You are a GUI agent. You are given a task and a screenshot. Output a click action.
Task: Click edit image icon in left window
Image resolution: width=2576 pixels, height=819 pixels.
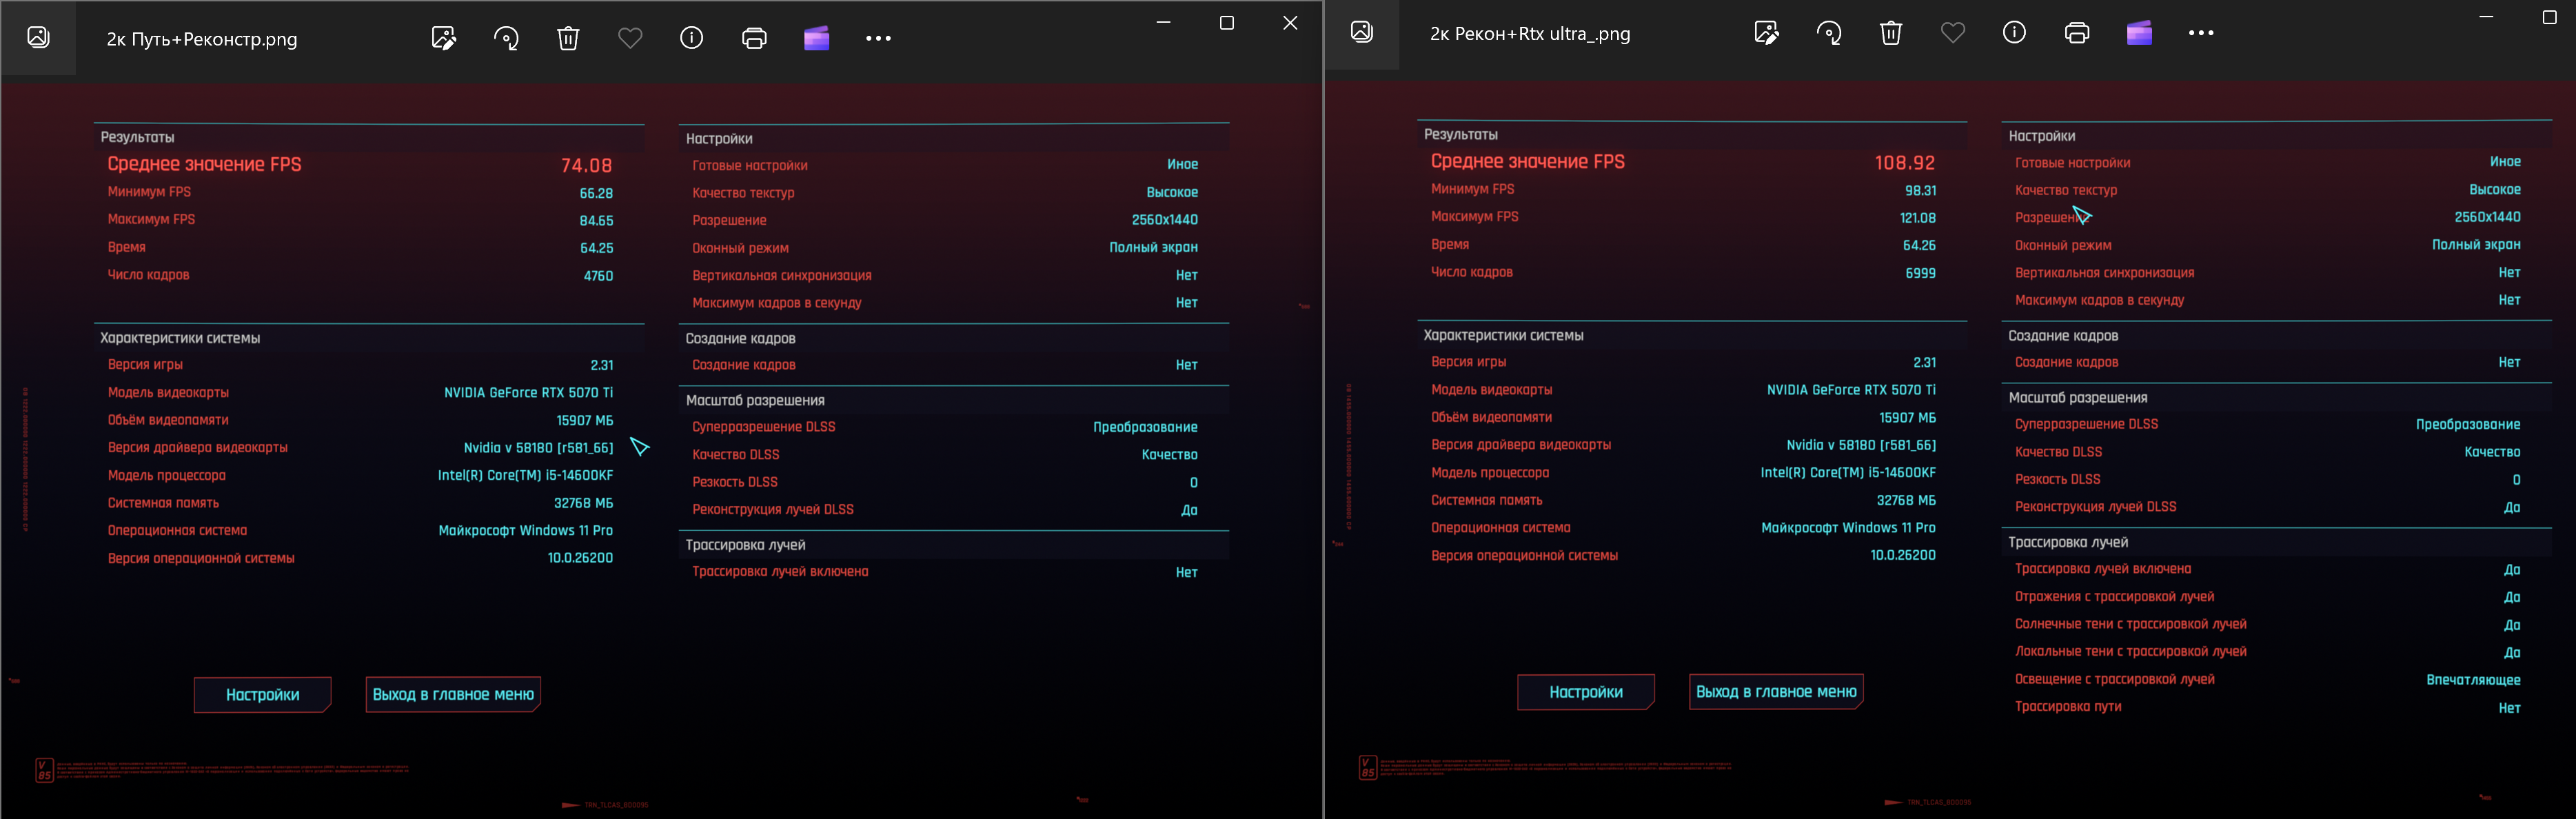pos(444,39)
